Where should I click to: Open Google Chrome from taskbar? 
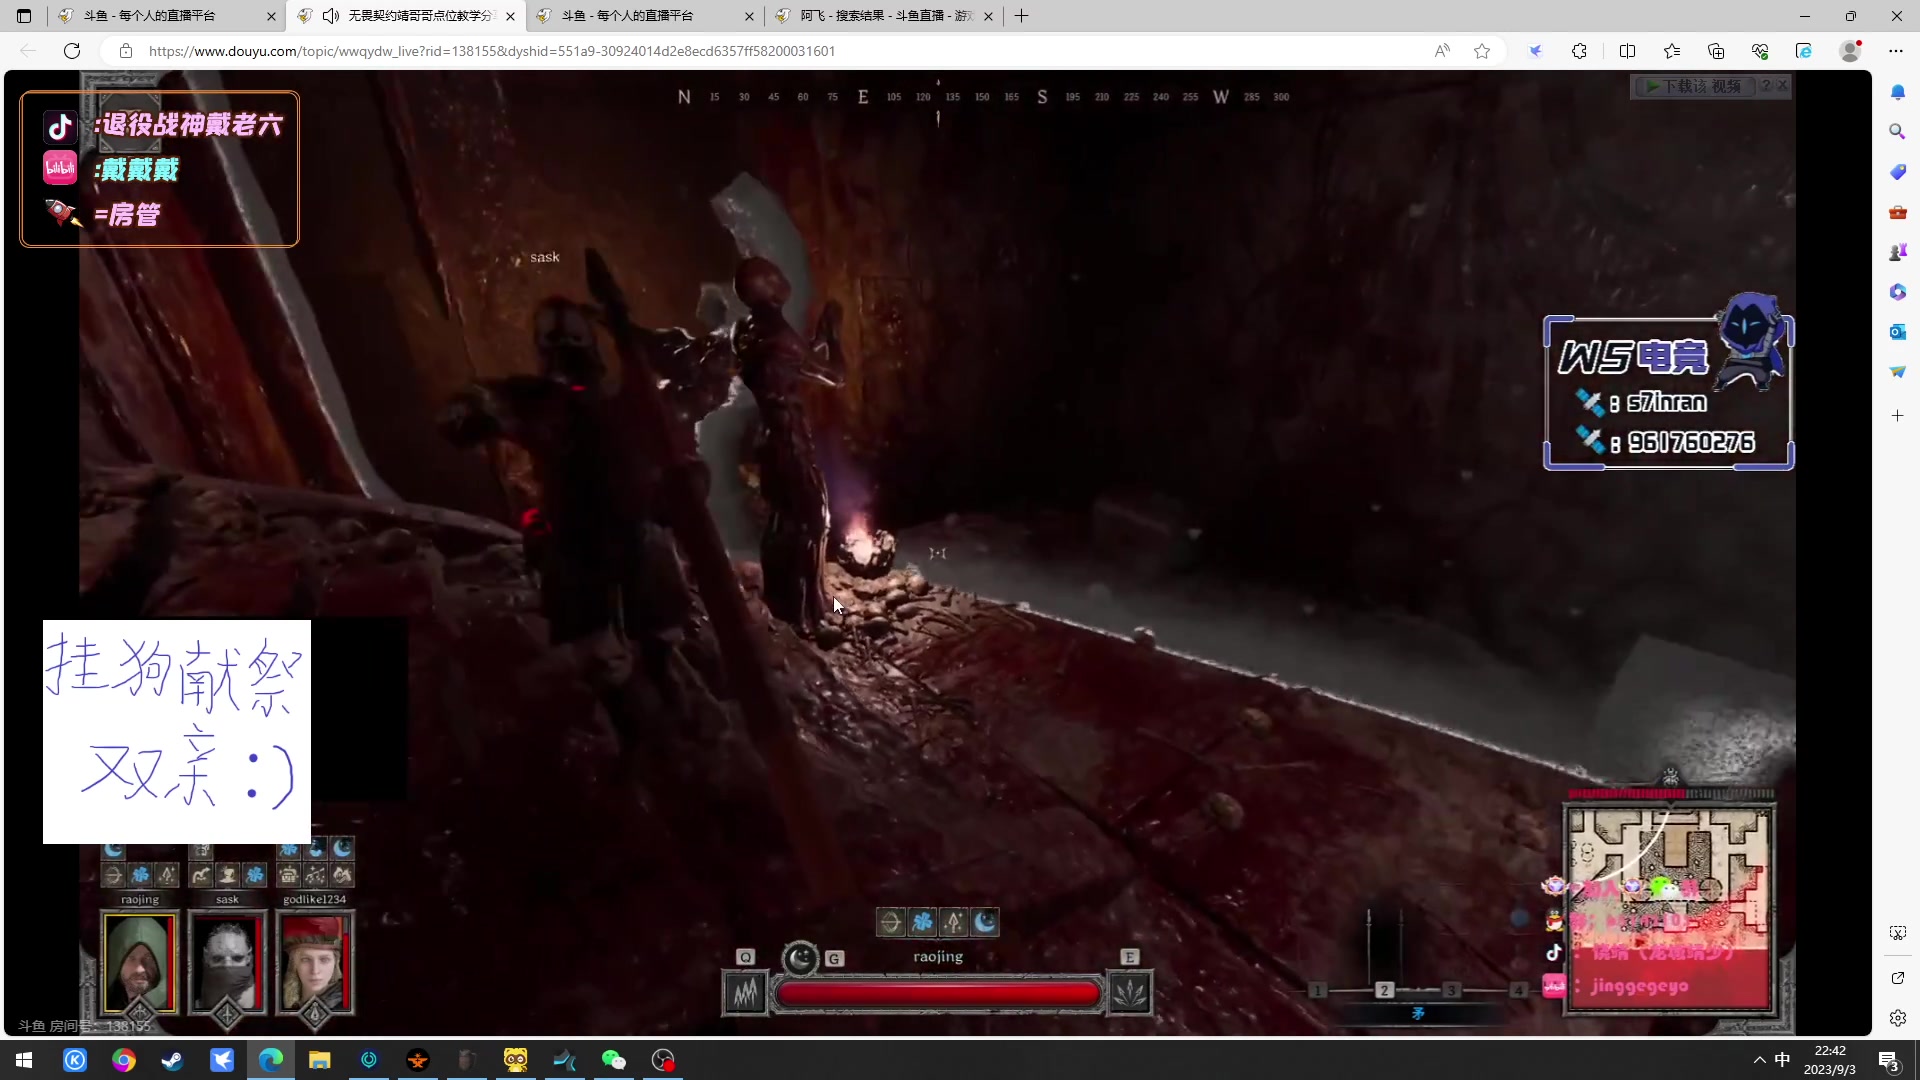[x=124, y=1060]
